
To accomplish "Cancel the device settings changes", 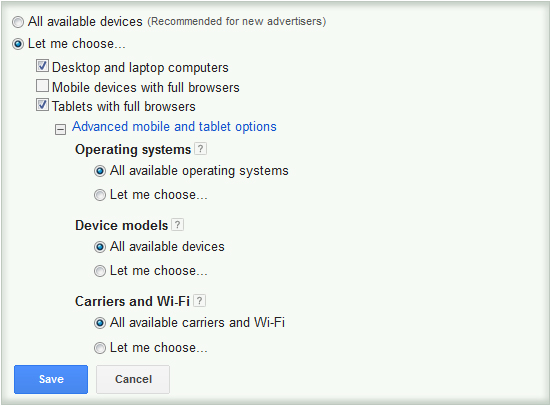I will pyautogui.click(x=133, y=379).
